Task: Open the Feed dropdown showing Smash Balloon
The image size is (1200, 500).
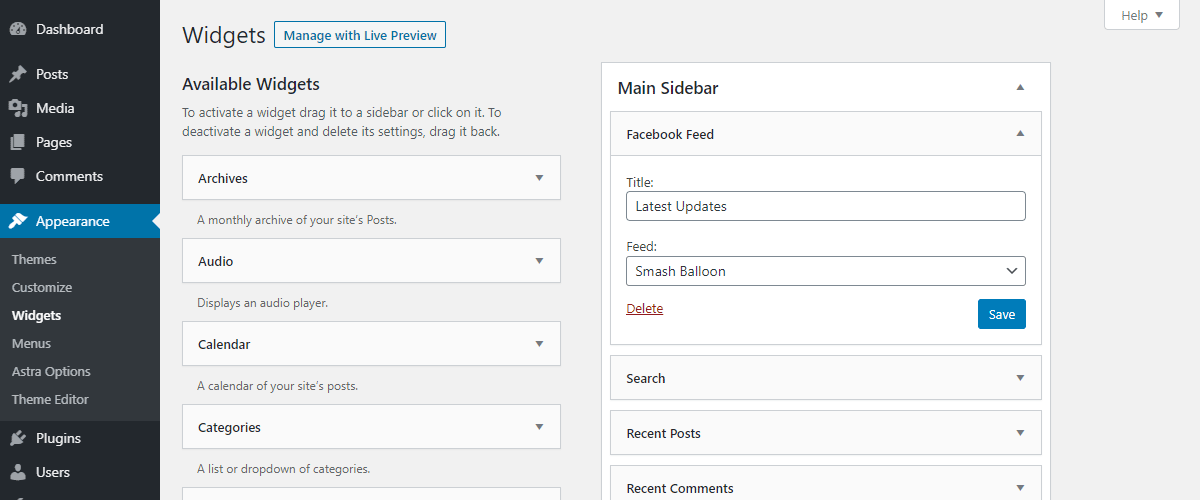Action: tap(825, 271)
